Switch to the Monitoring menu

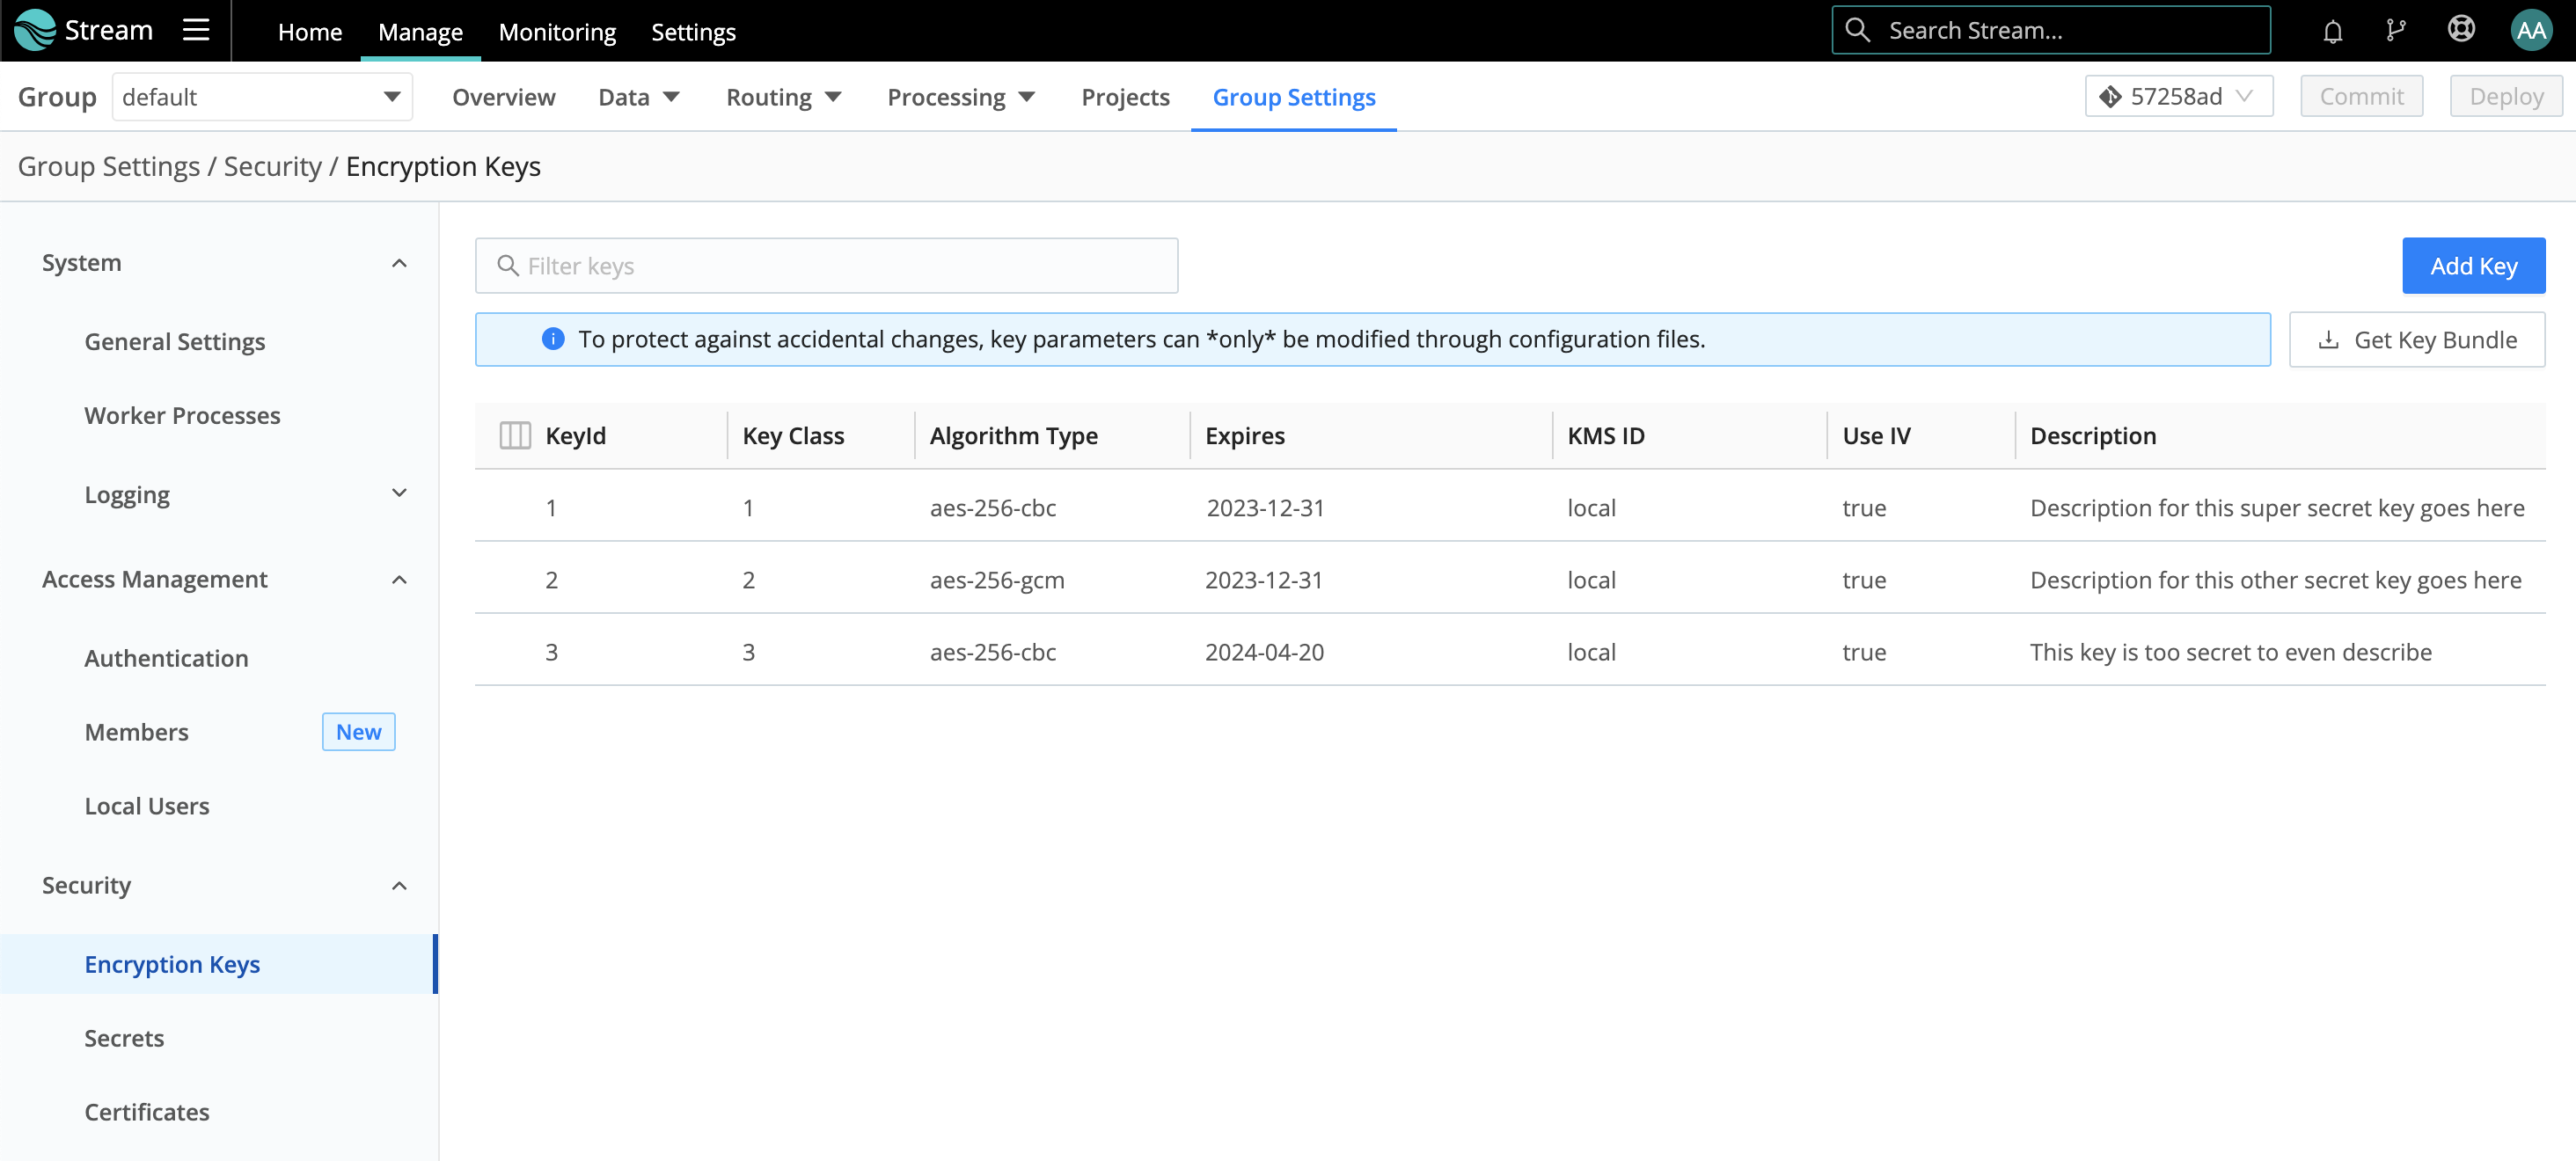click(557, 31)
